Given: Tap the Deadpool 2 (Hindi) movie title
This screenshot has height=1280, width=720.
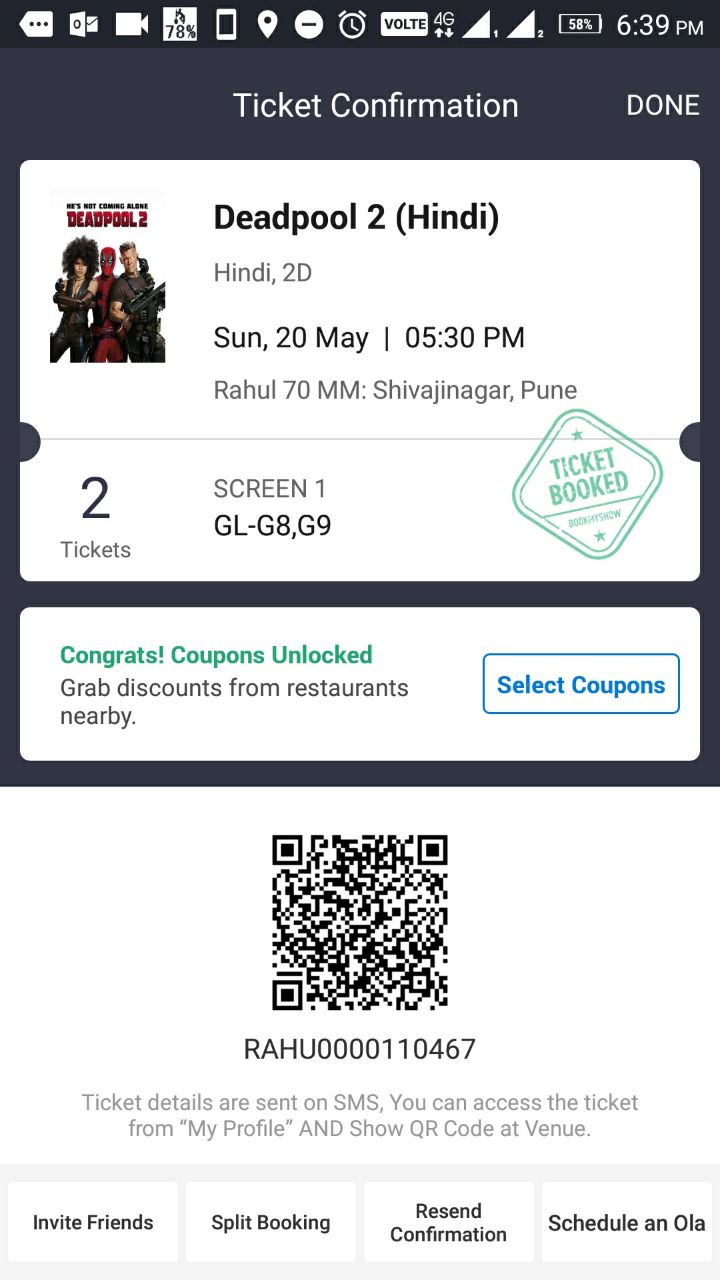Looking at the screenshot, I should [x=356, y=217].
